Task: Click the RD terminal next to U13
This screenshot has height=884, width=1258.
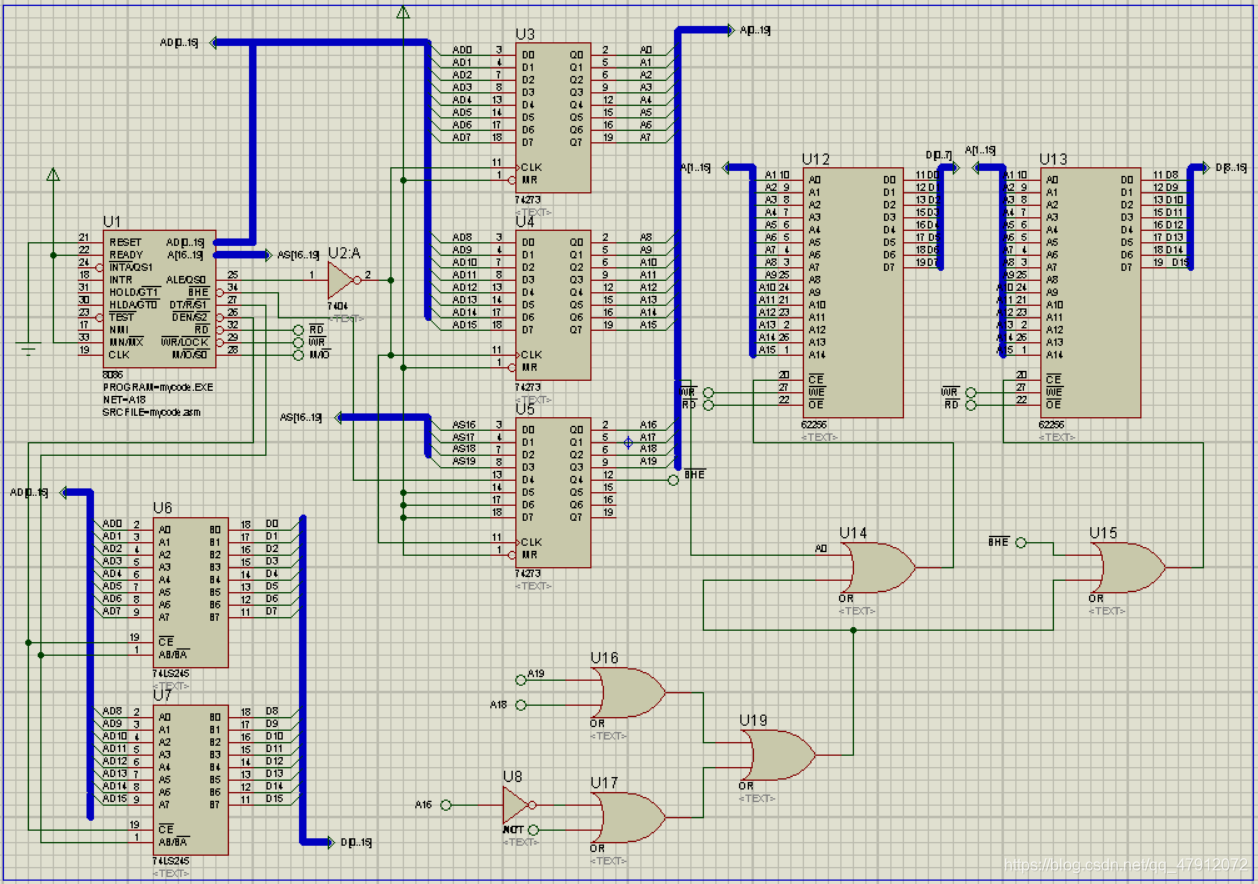Action: [x=971, y=405]
